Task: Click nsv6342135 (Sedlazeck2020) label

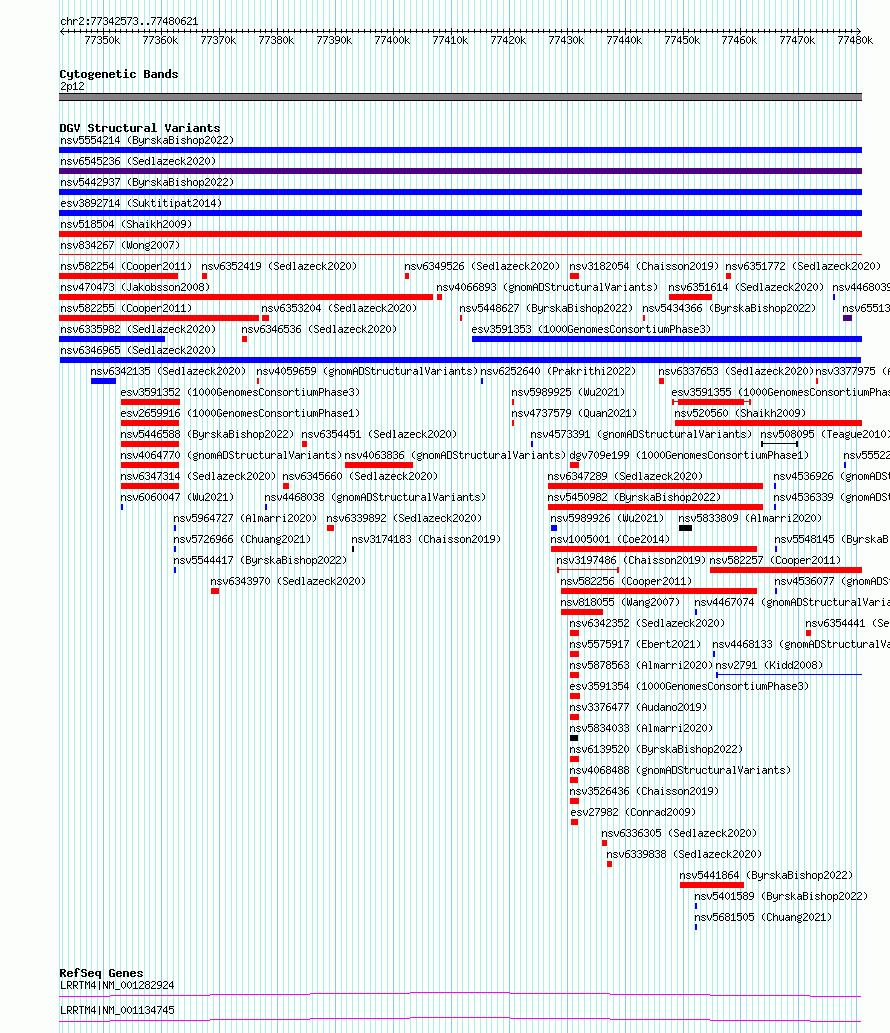Action: [x=168, y=372]
